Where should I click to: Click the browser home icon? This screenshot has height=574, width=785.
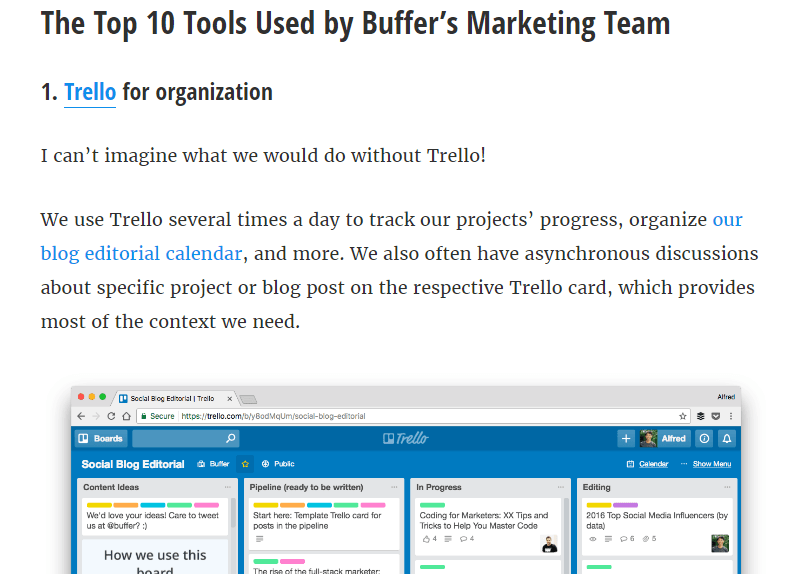click(126, 416)
